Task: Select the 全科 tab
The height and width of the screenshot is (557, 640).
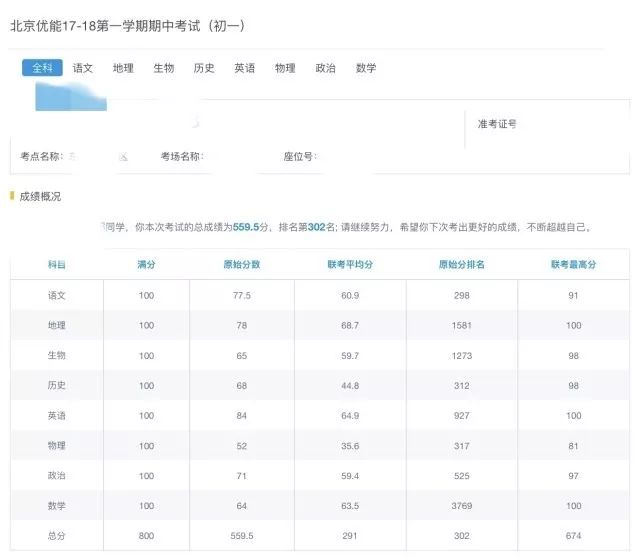Action: point(42,68)
